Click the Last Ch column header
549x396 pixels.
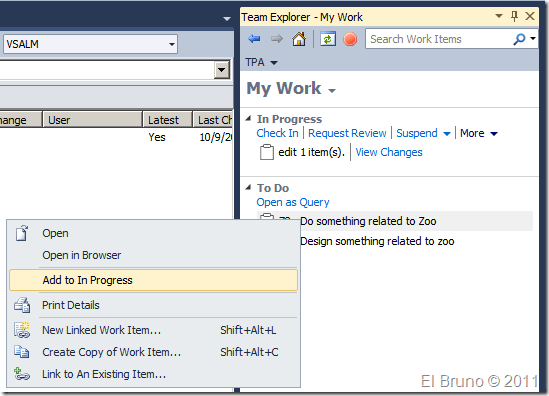click(213, 120)
